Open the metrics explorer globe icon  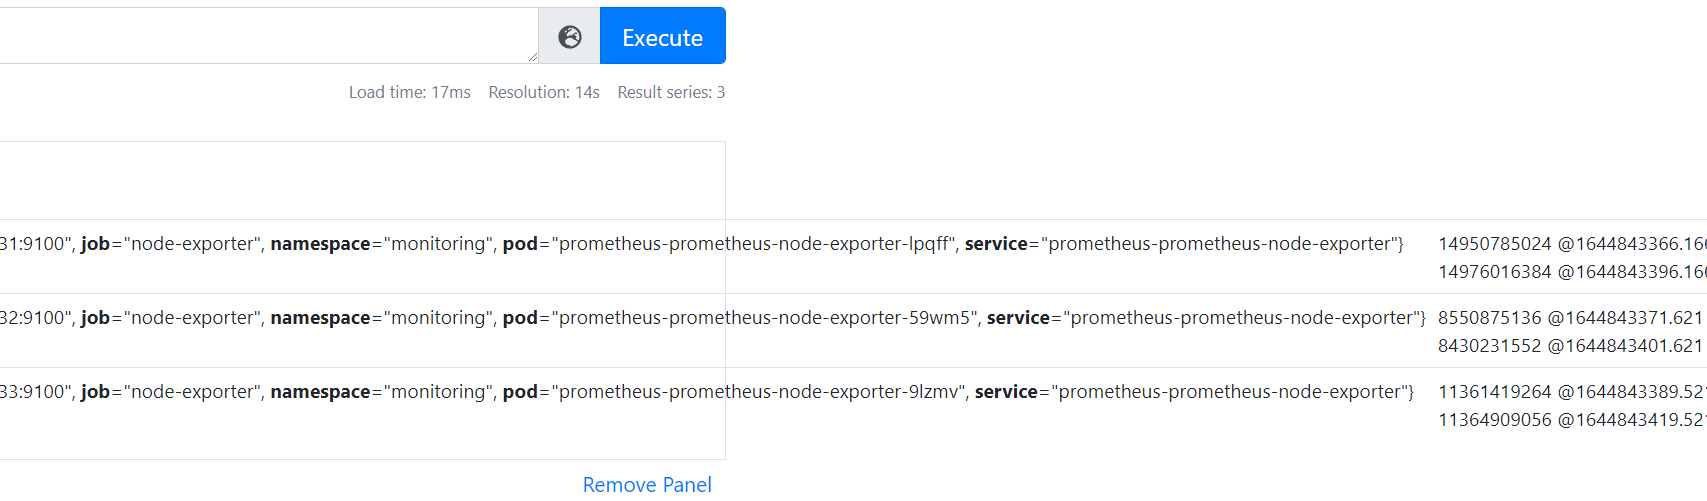569,37
